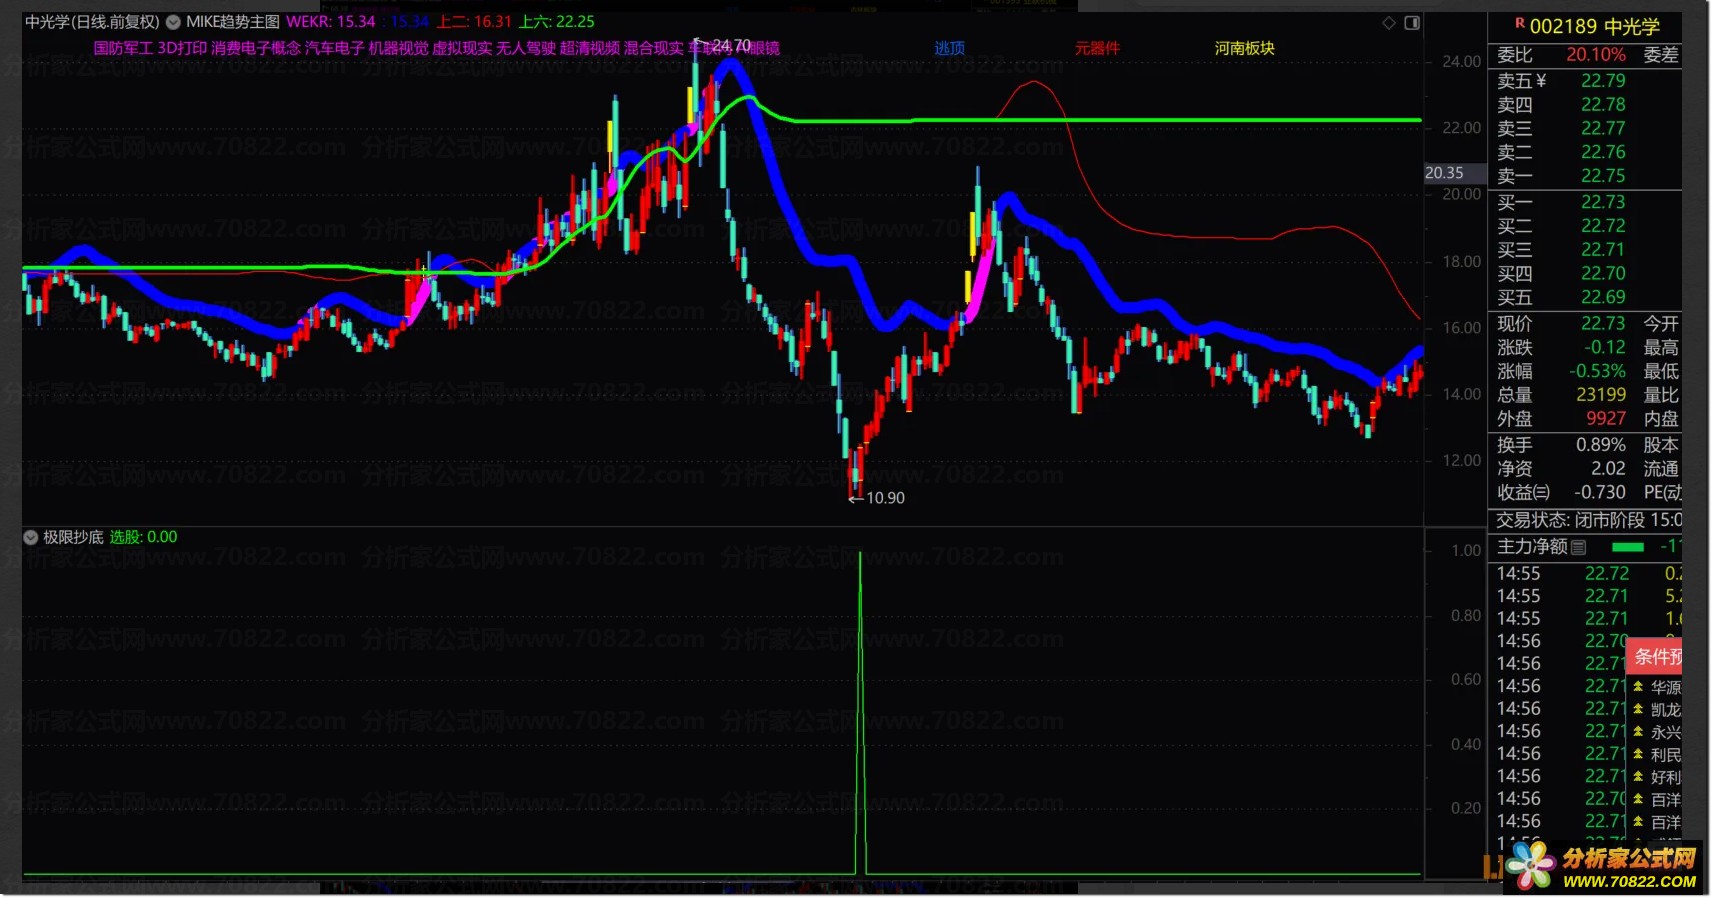
Task: Click the 收益 value -0.730
Action: (1600, 493)
